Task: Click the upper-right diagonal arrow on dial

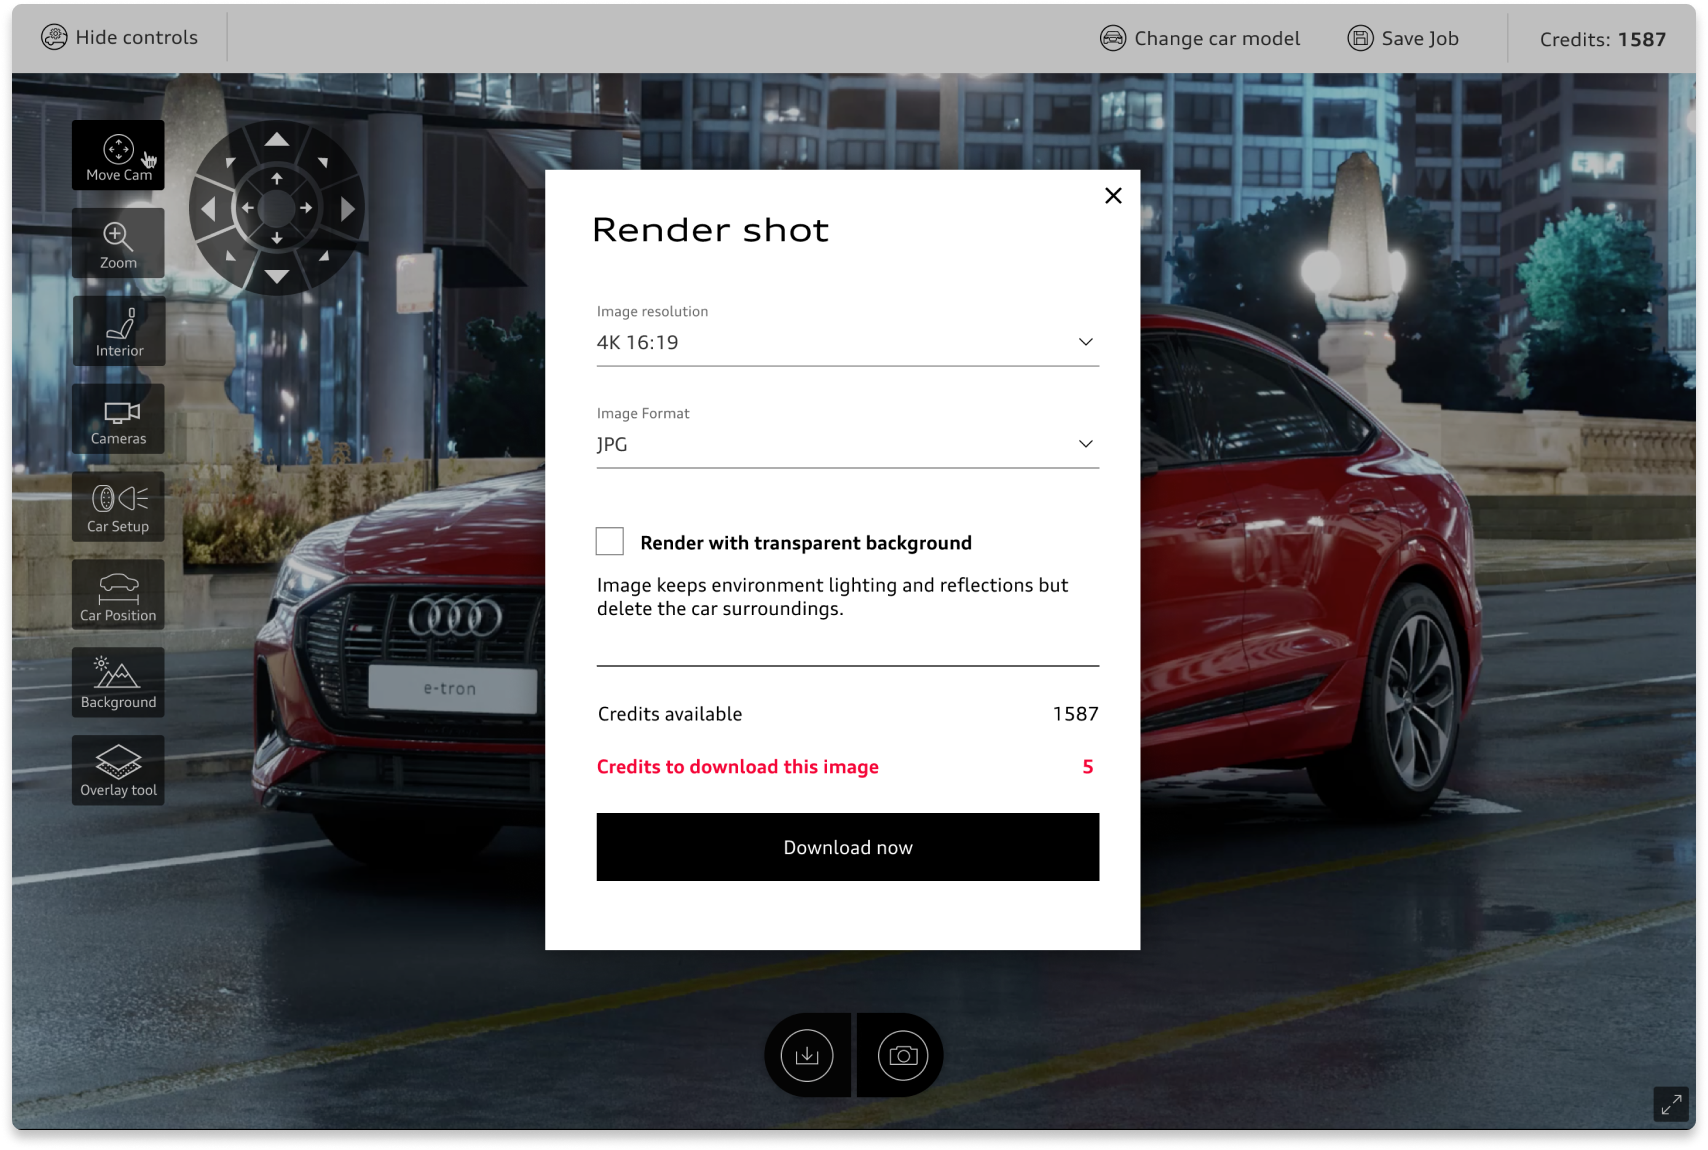Action: (x=323, y=162)
